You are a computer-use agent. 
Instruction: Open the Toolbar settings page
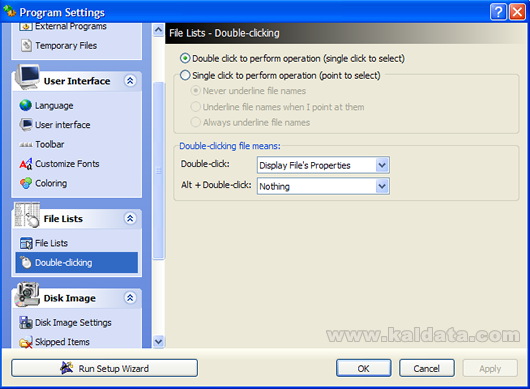coord(50,144)
